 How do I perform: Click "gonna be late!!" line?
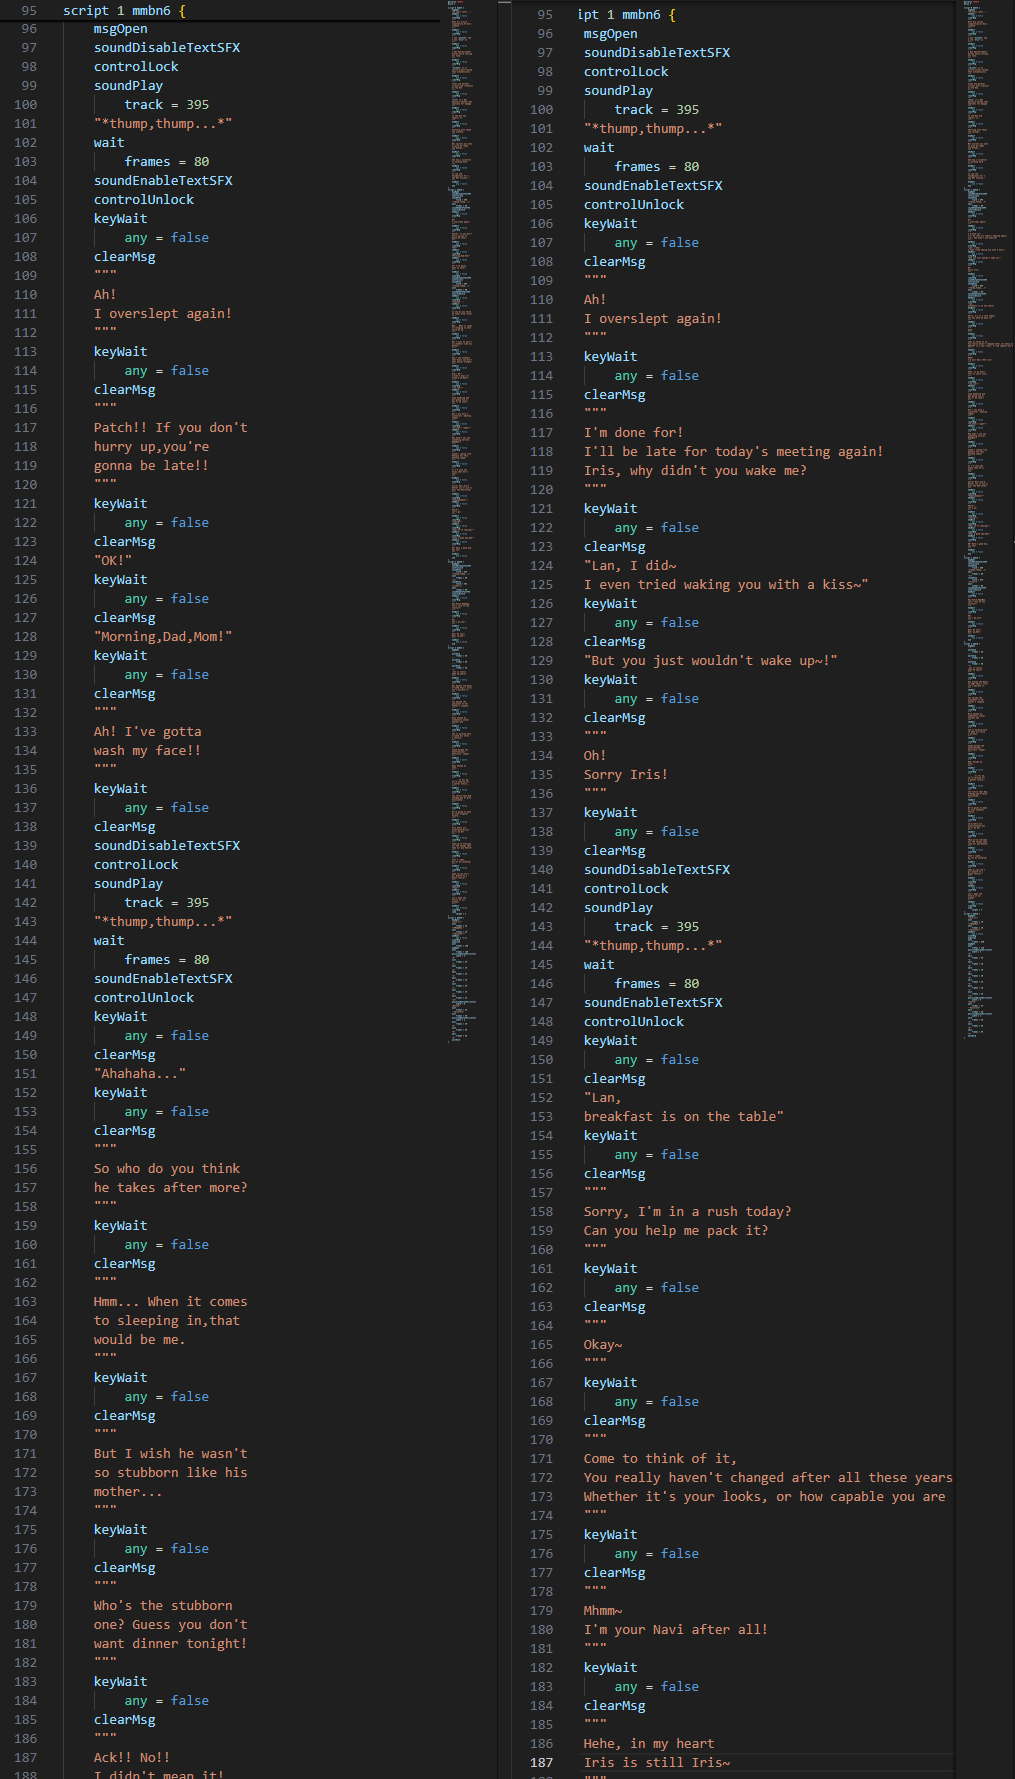[152, 466]
